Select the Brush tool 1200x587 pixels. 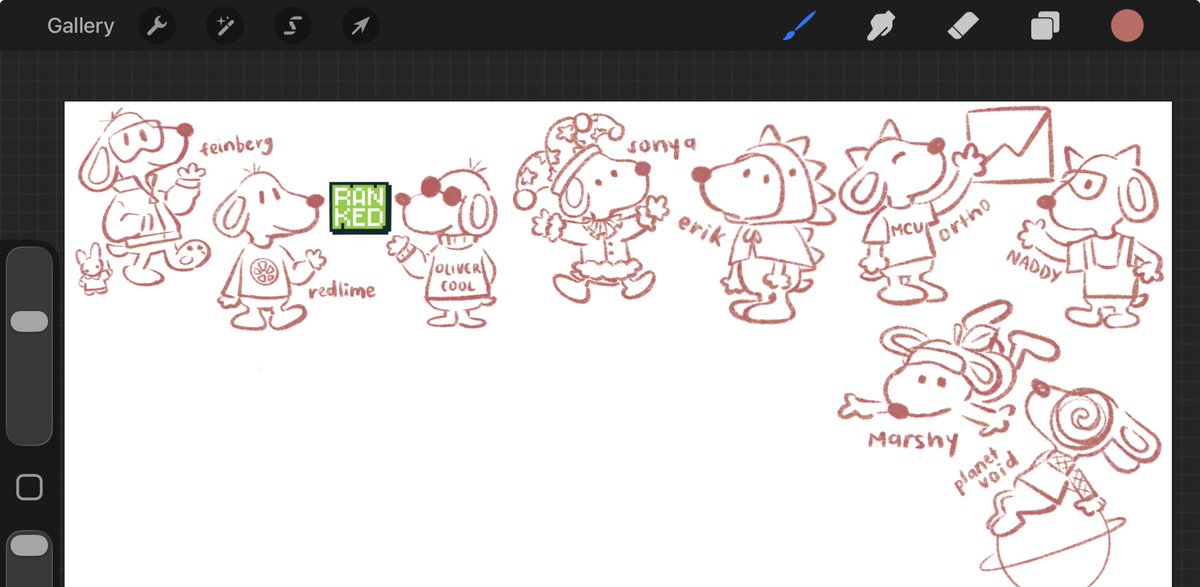[x=799, y=26]
